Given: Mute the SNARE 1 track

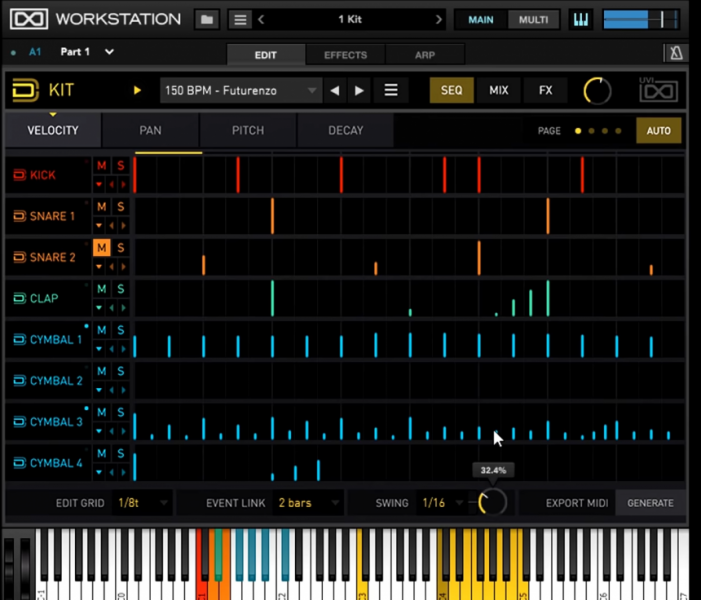Looking at the screenshot, I should click(x=101, y=207).
